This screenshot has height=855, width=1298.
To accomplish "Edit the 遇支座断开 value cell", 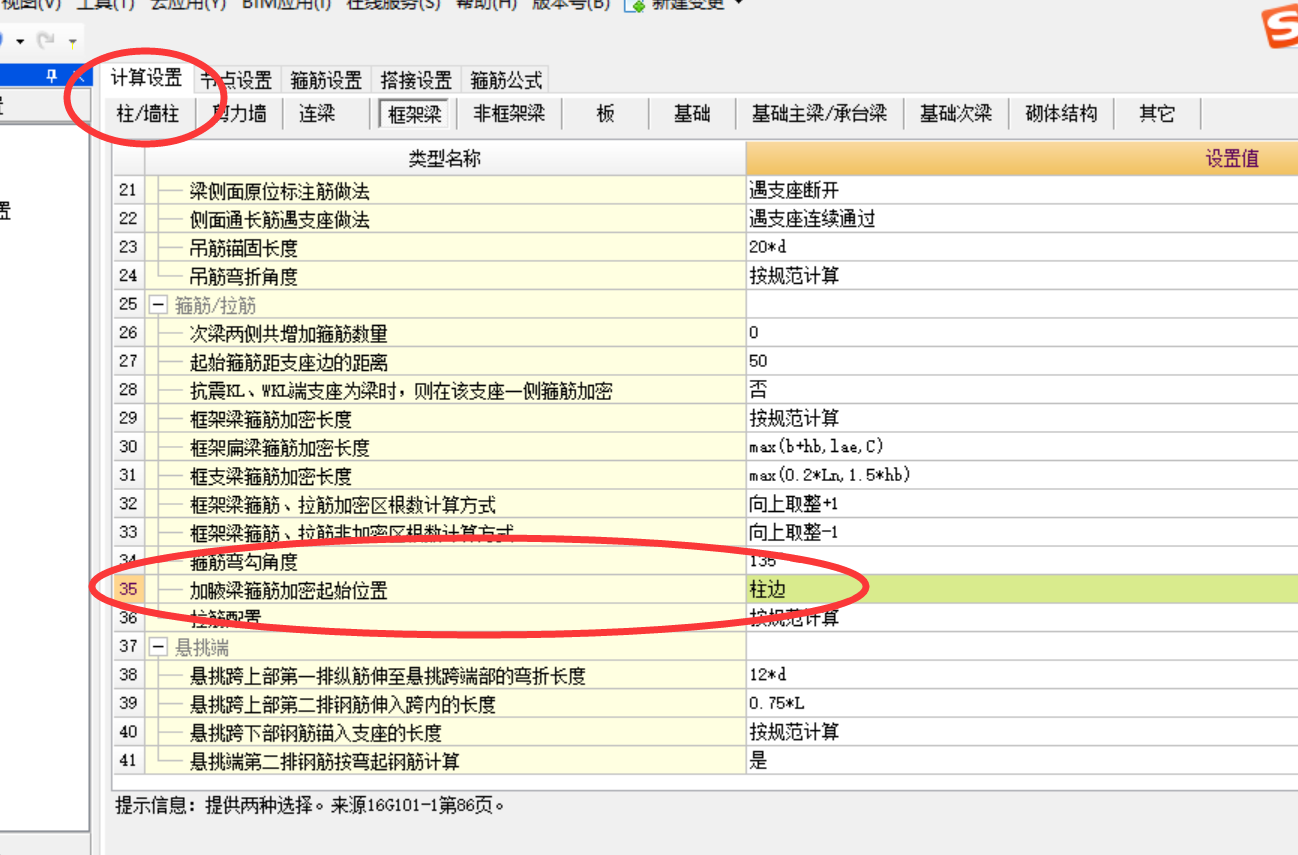I will tap(1022, 190).
